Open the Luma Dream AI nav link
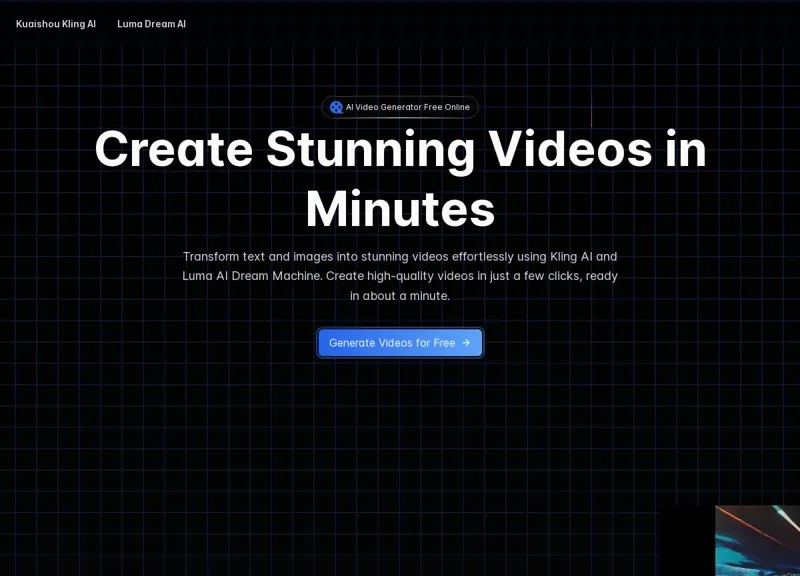Image resolution: width=800 pixels, height=576 pixels. [152, 24]
